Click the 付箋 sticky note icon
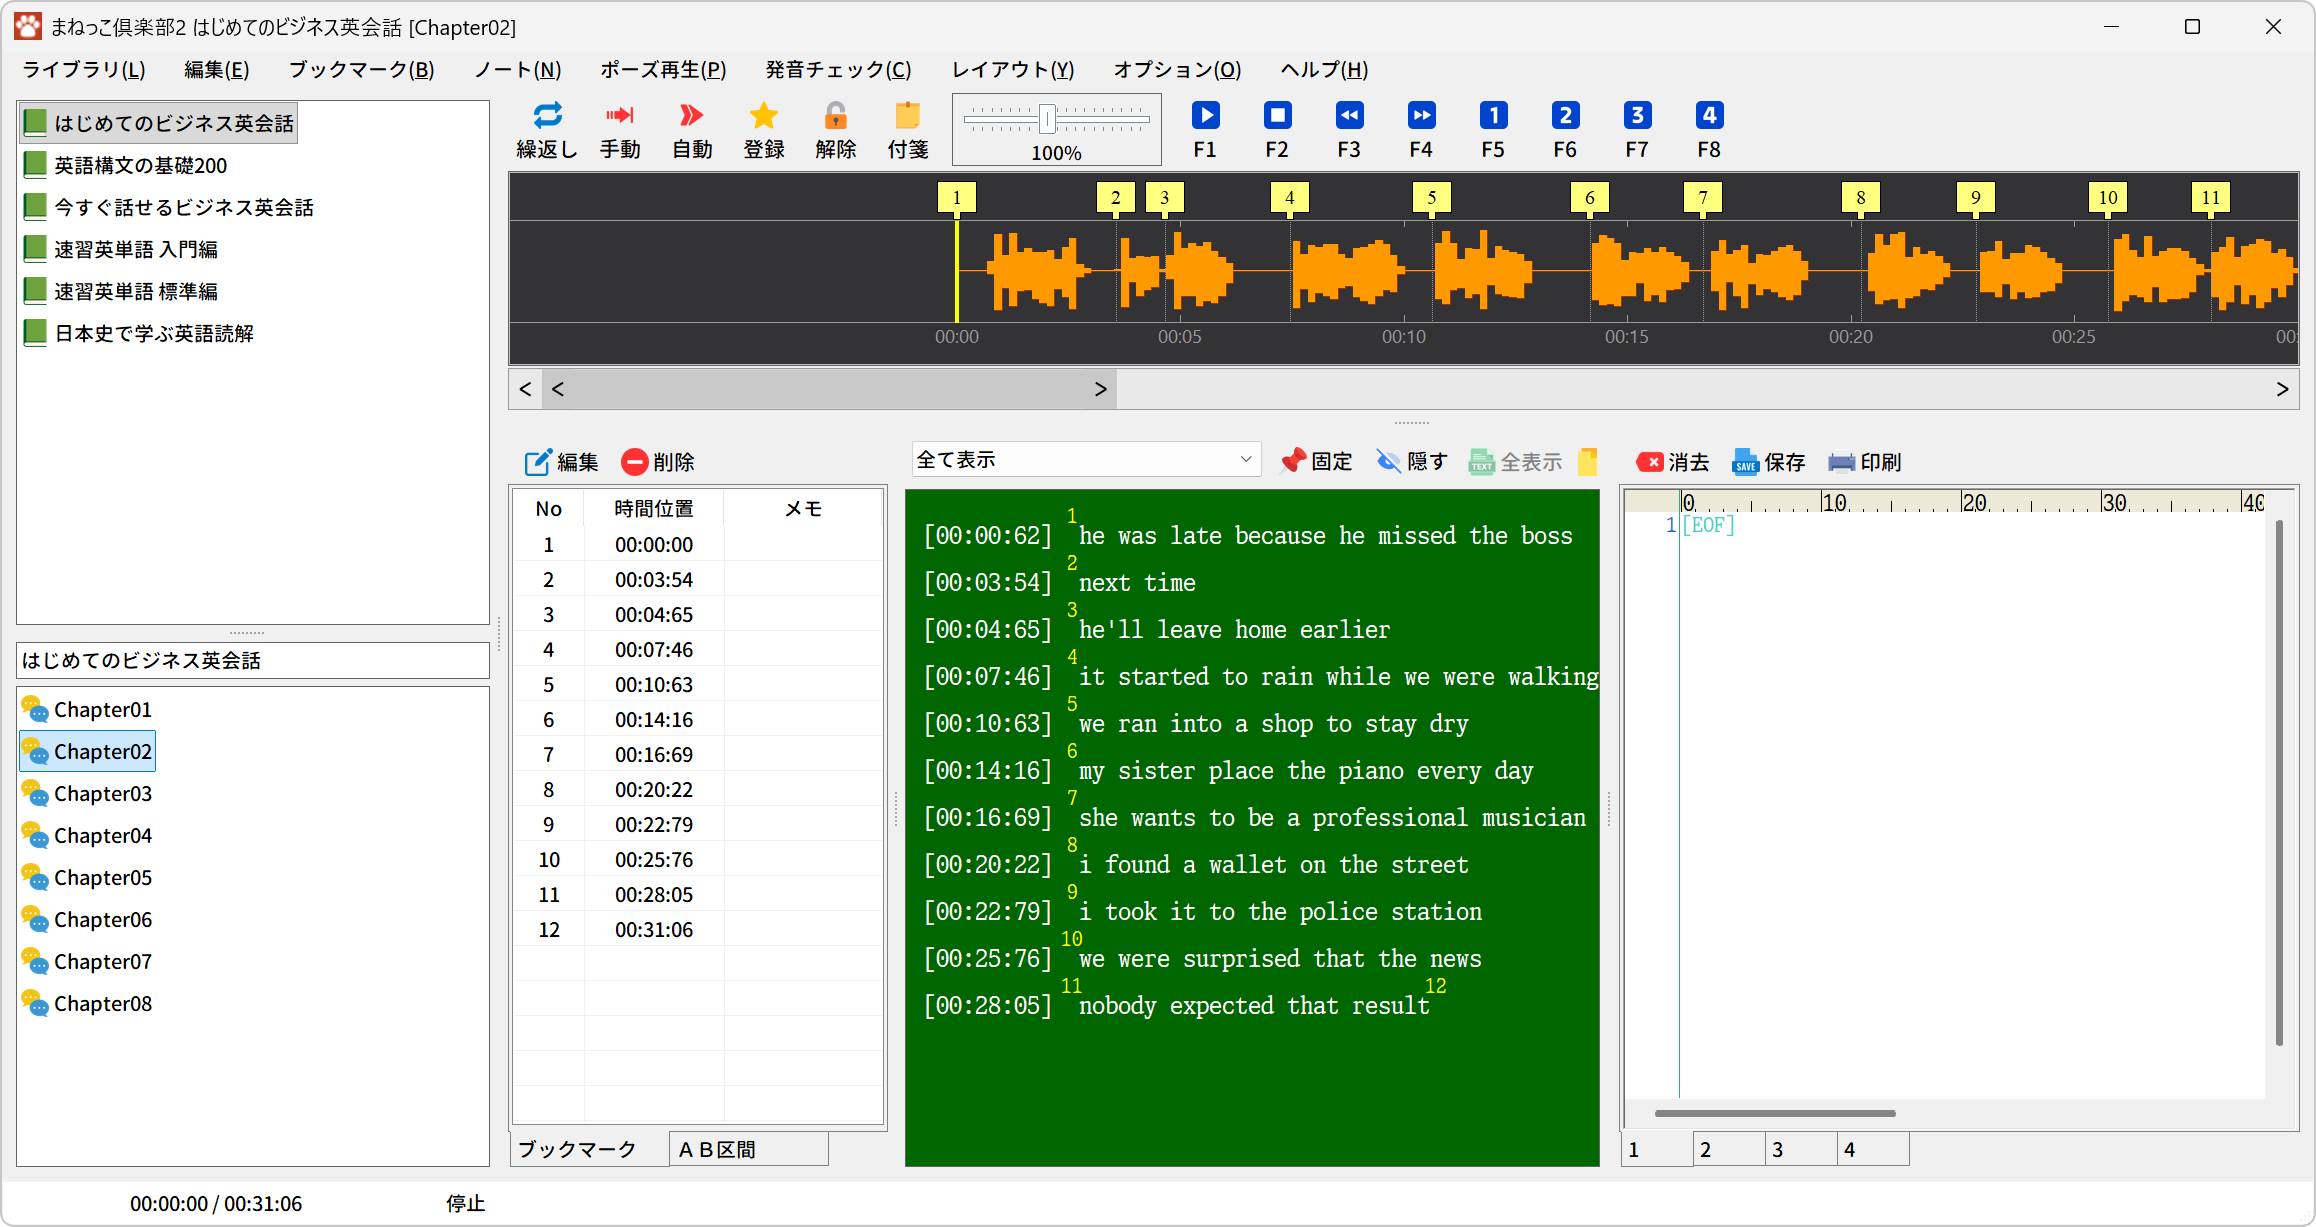 pos(908,130)
